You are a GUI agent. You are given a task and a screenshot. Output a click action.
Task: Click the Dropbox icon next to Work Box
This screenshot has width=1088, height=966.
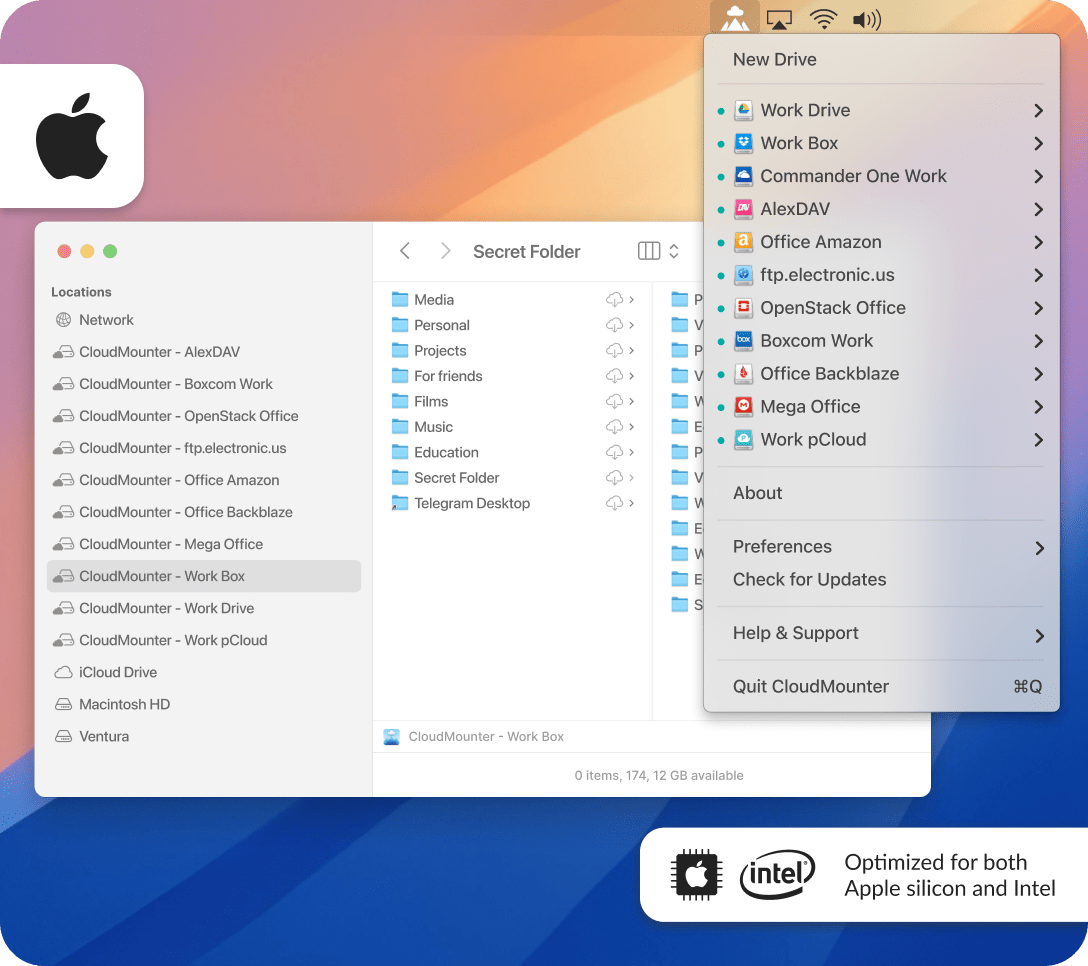click(x=742, y=143)
